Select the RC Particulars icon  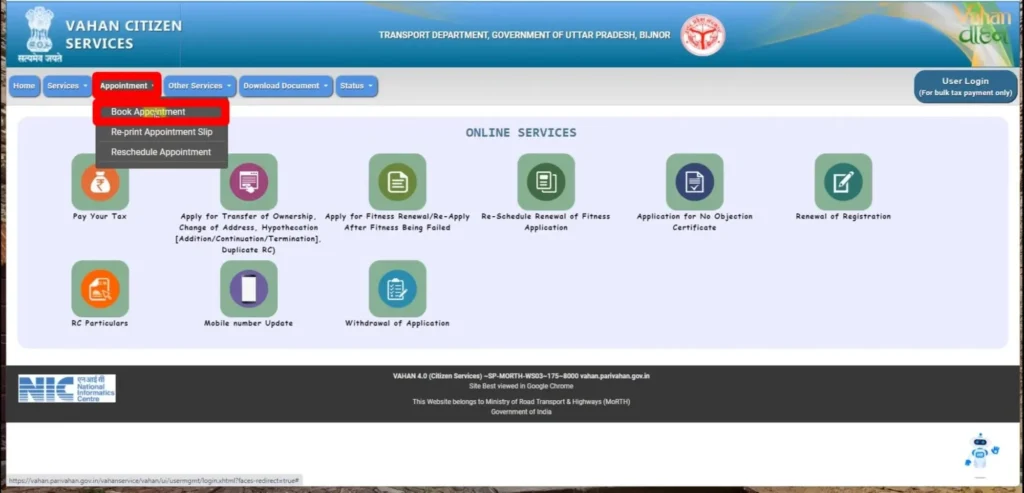[x=100, y=288]
